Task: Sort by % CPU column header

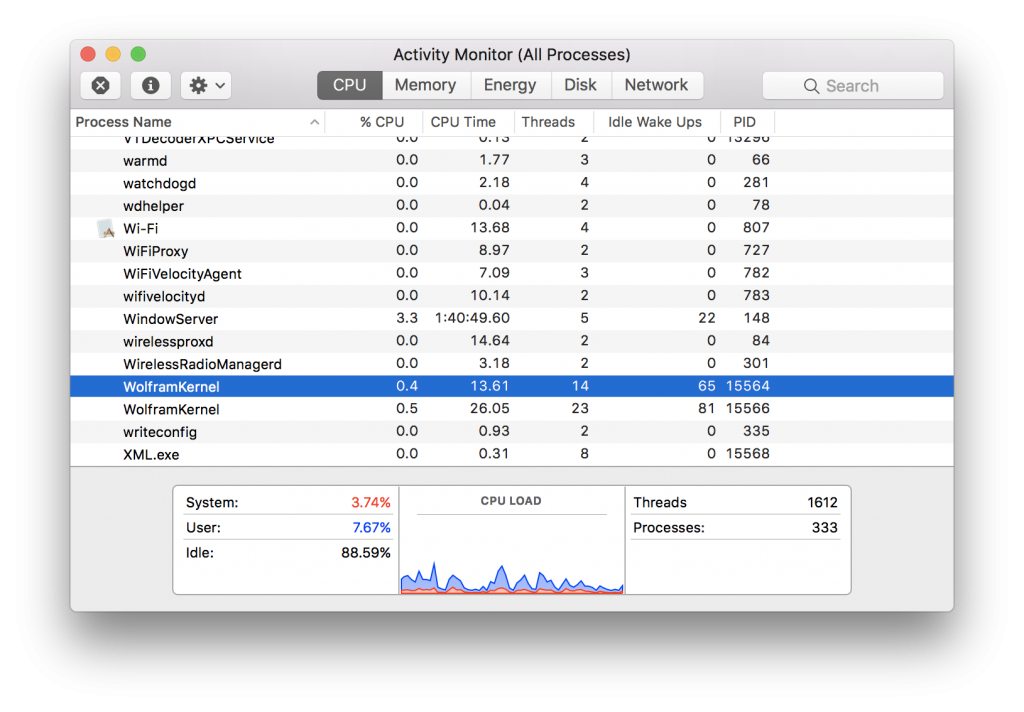Action: pyautogui.click(x=382, y=122)
